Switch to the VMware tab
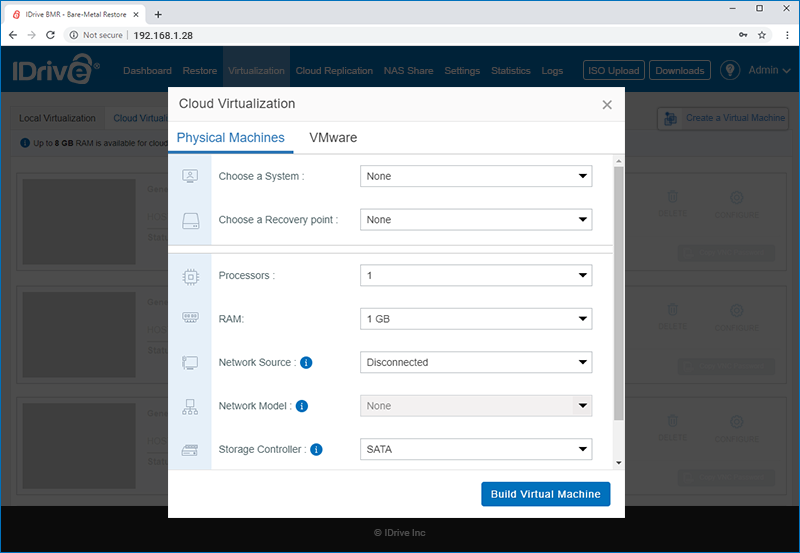 pos(333,137)
